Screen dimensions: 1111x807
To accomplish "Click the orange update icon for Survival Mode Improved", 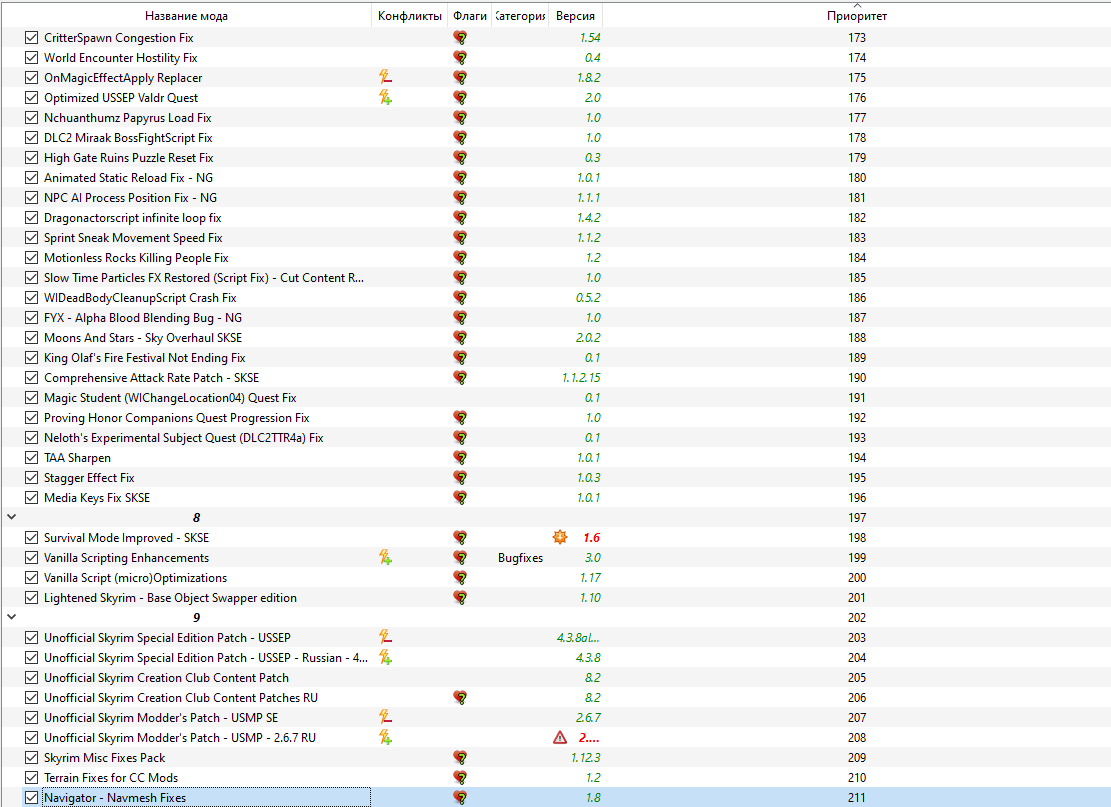I will 560,537.
